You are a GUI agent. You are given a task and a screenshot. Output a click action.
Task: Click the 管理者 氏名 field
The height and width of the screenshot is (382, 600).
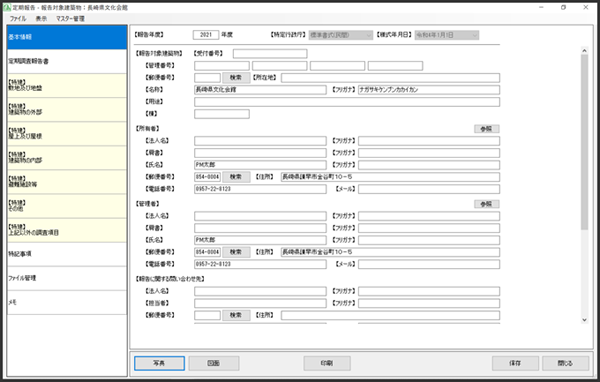coord(260,240)
